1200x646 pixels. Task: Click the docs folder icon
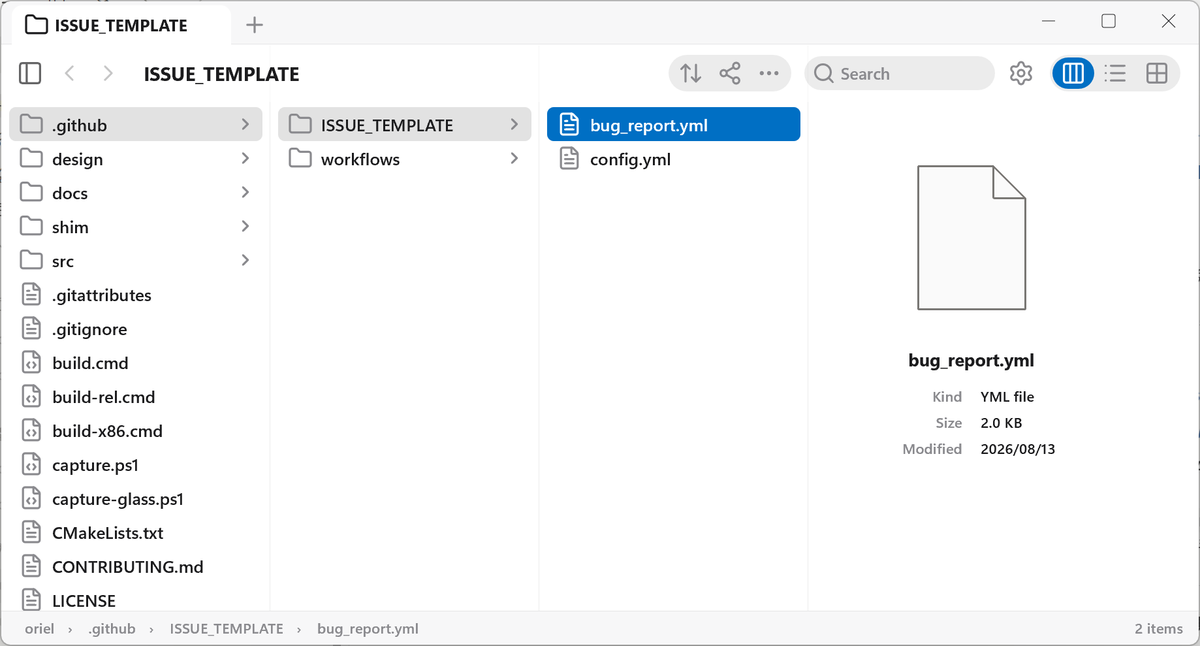tap(32, 193)
